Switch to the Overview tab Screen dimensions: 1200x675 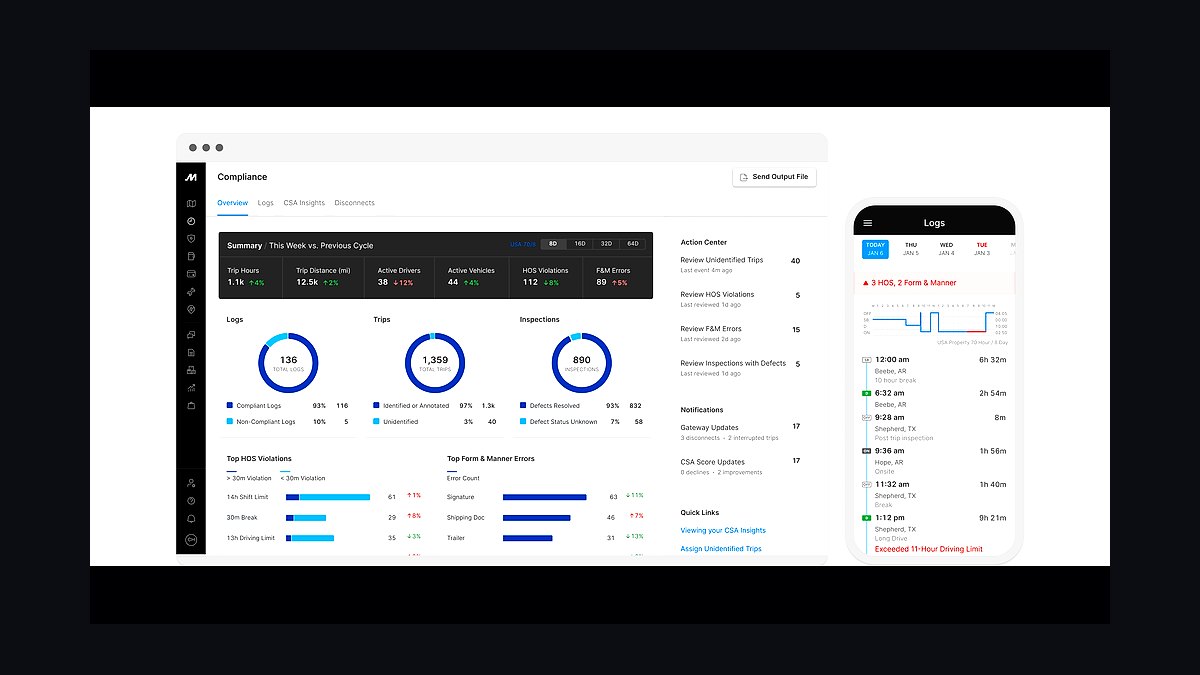tap(233, 203)
